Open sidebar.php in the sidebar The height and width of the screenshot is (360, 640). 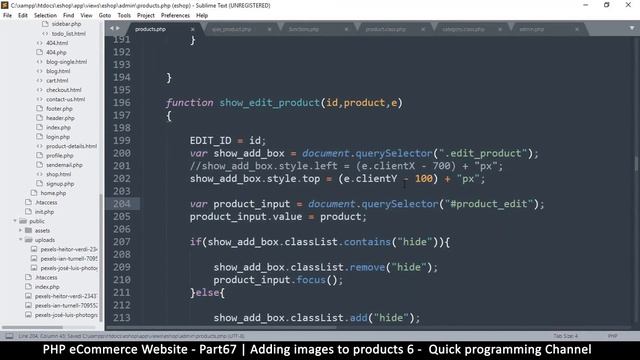[x=67, y=24]
